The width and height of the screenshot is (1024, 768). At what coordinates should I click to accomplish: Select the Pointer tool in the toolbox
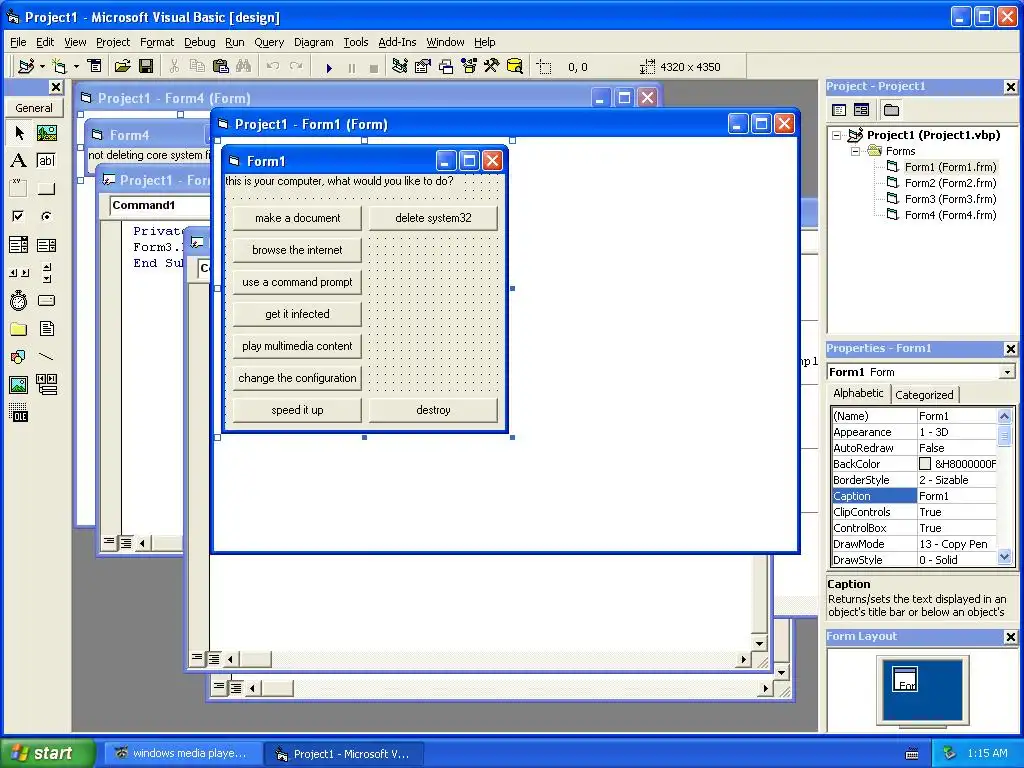point(19,133)
